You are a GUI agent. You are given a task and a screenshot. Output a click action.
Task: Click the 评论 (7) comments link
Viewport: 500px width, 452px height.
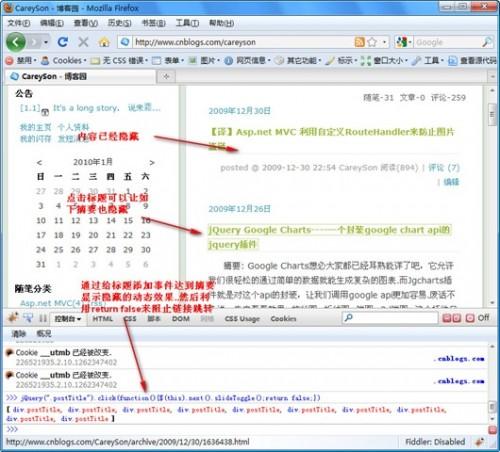444,168
